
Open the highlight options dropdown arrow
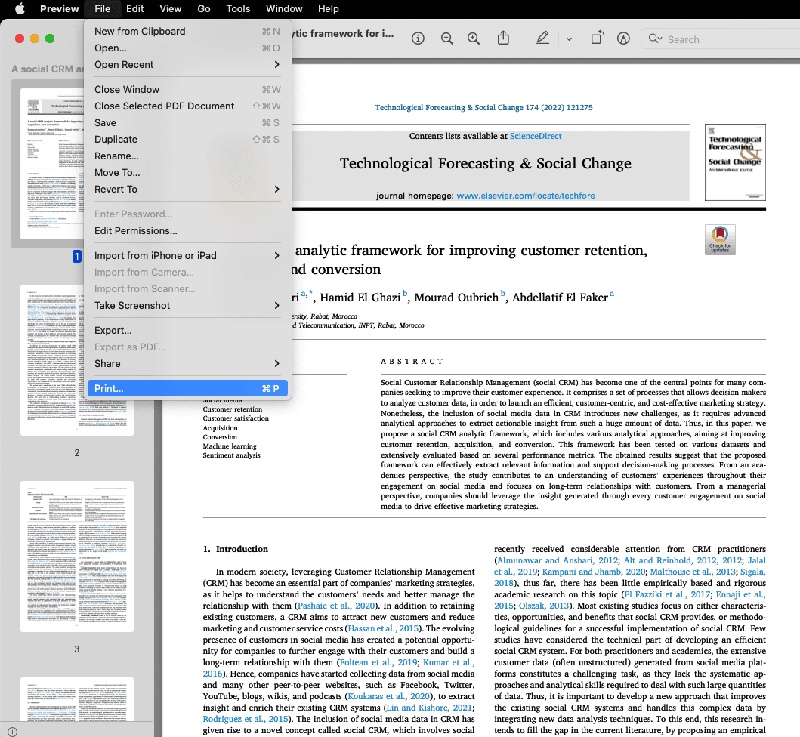[x=569, y=39]
